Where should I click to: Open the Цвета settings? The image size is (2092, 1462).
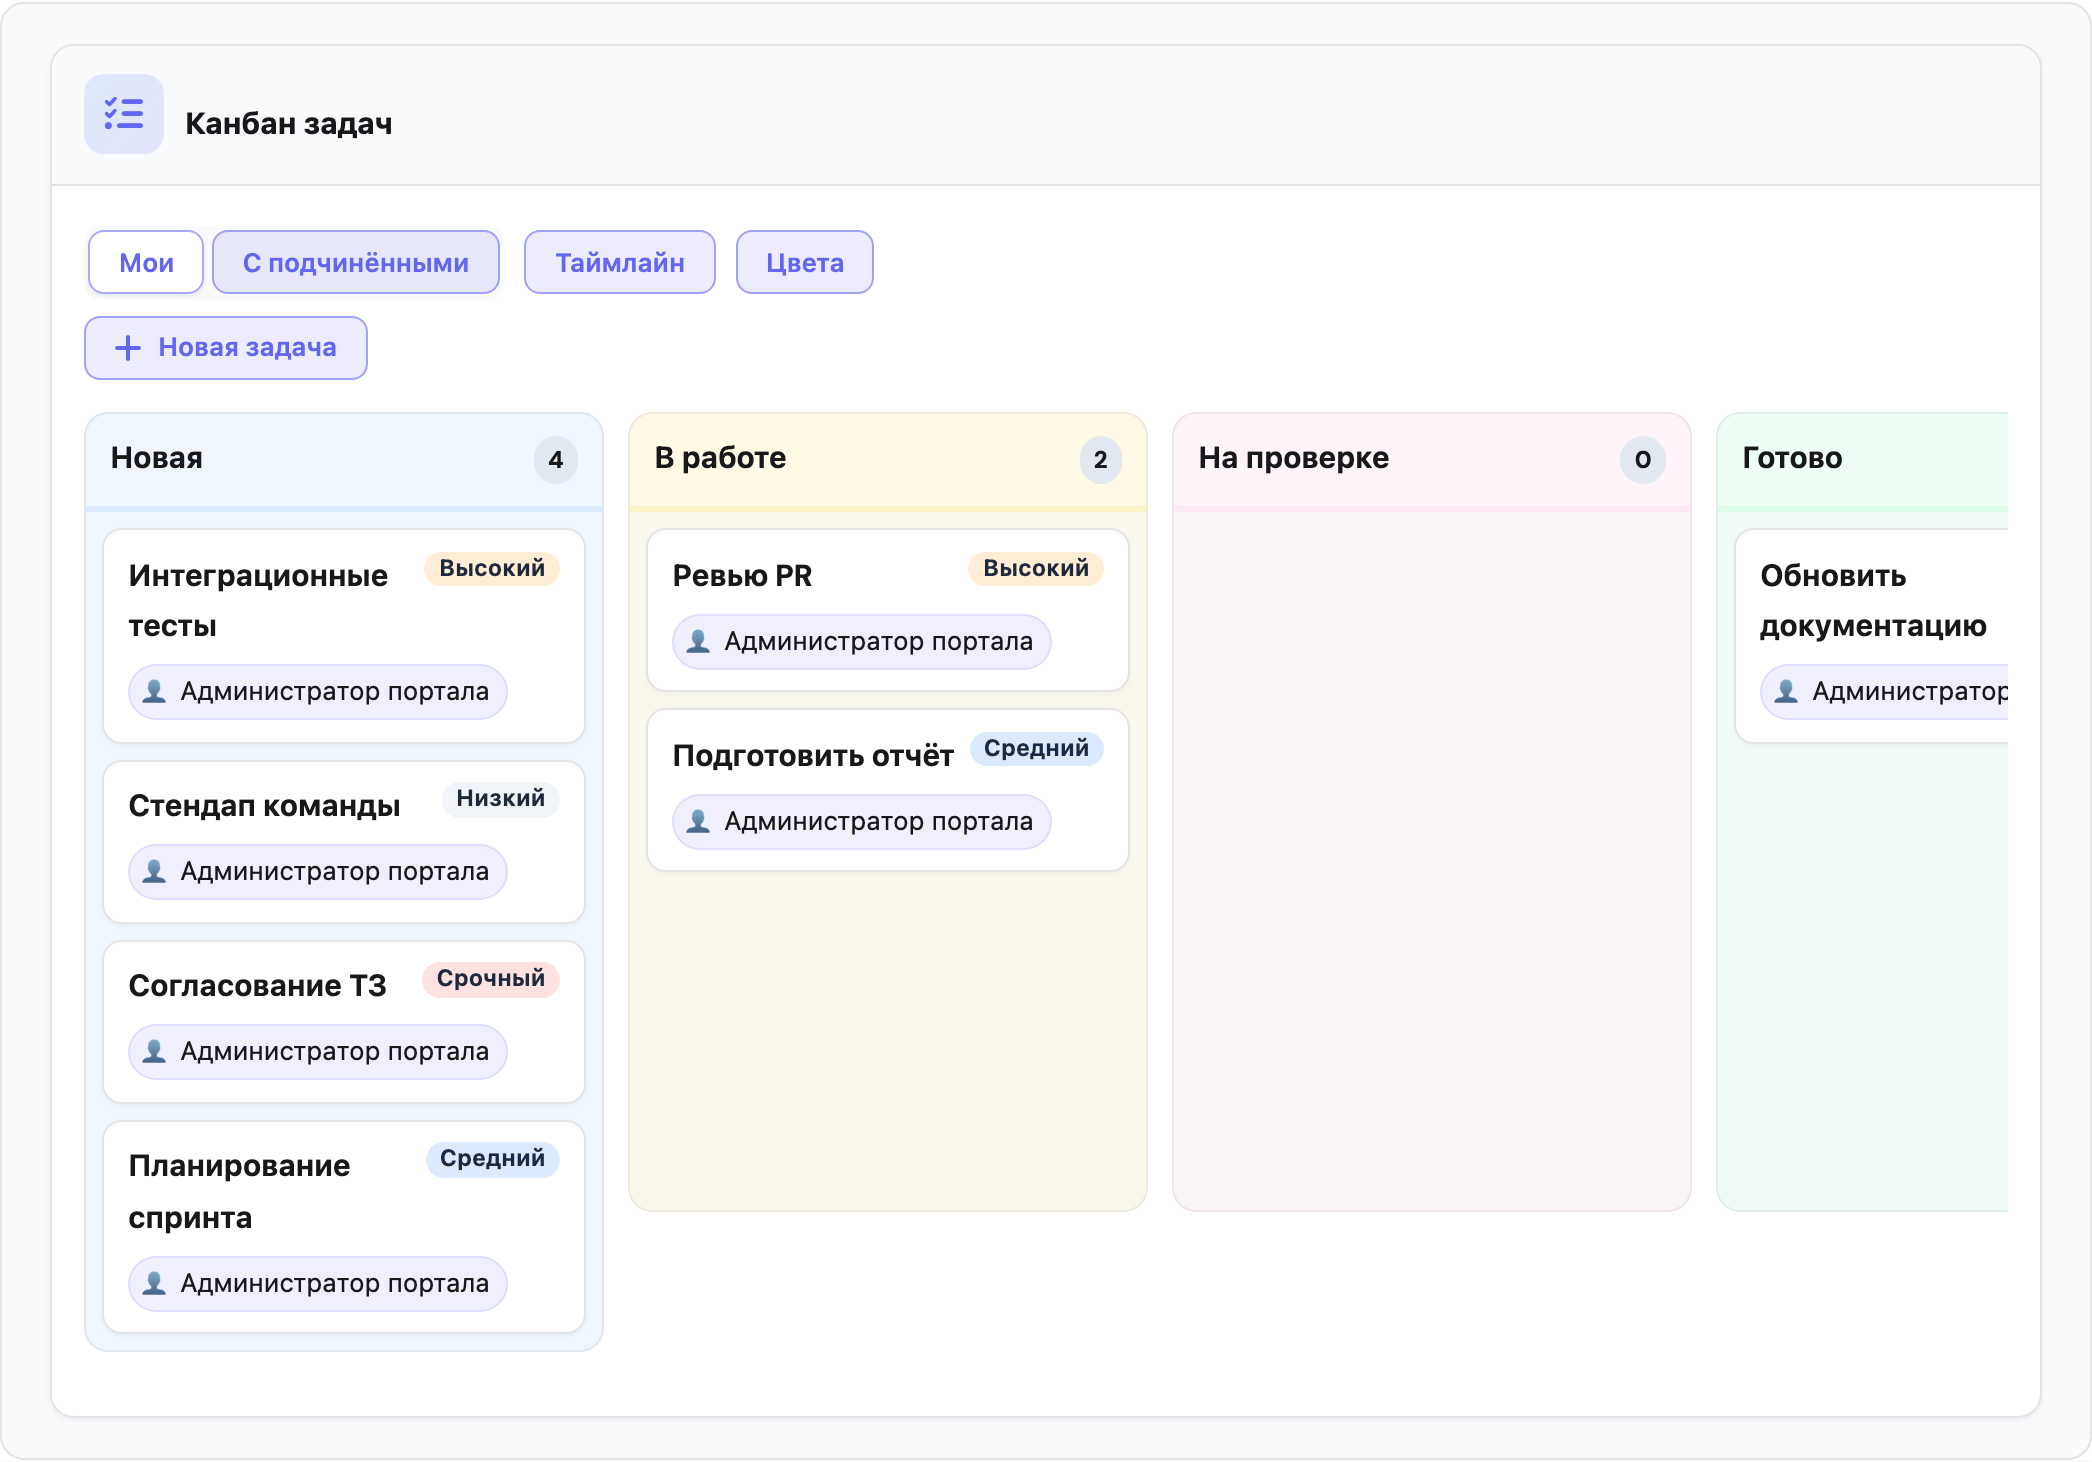(x=805, y=263)
